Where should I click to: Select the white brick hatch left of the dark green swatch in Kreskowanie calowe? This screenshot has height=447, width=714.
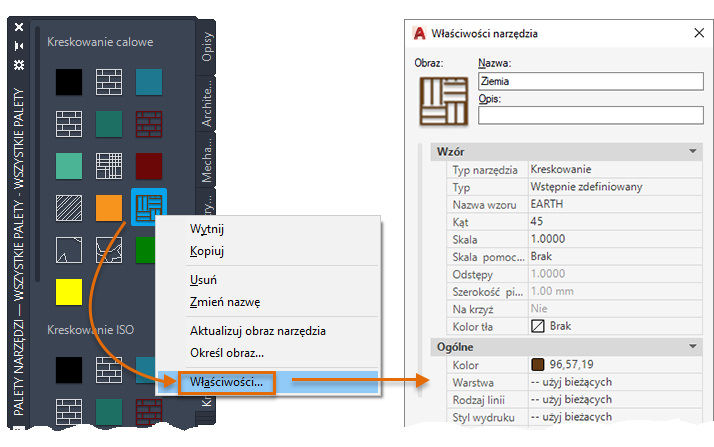[69, 124]
